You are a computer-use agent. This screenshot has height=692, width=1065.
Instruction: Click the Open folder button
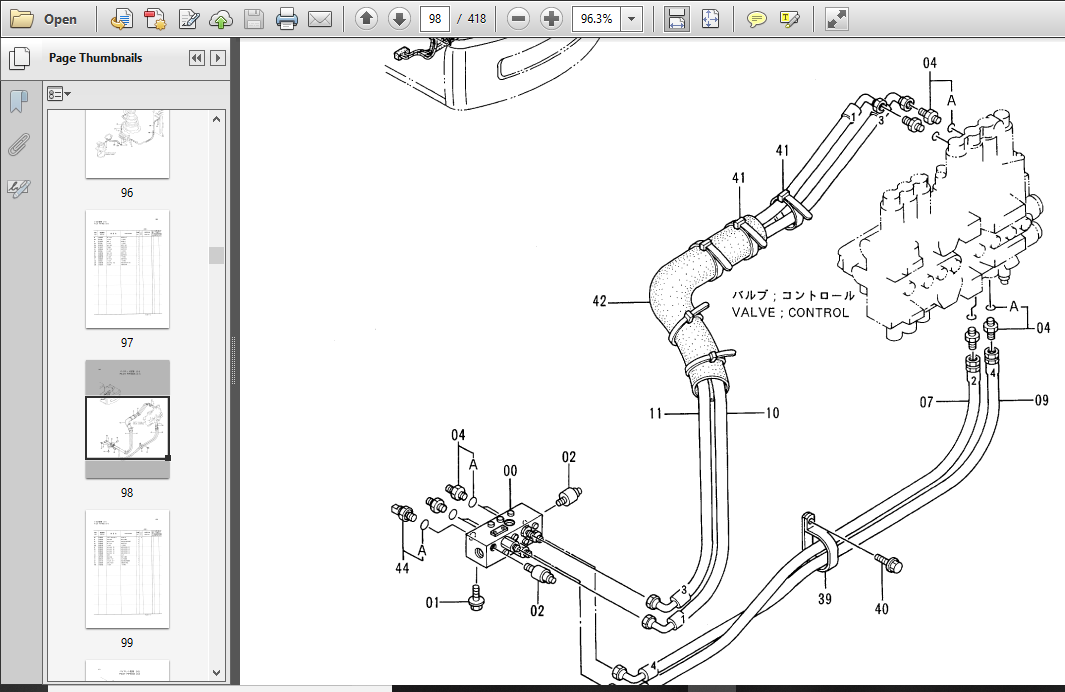coord(44,19)
